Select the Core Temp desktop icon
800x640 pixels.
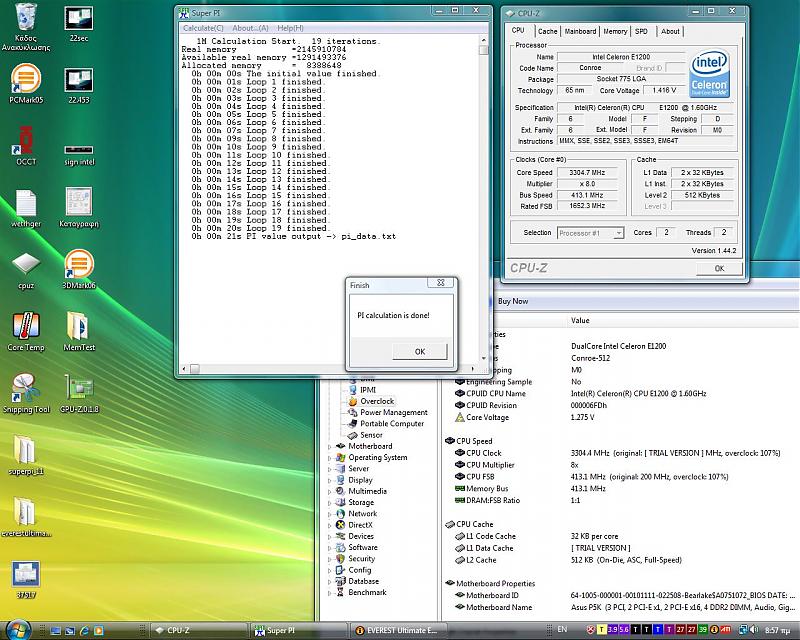(26, 332)
